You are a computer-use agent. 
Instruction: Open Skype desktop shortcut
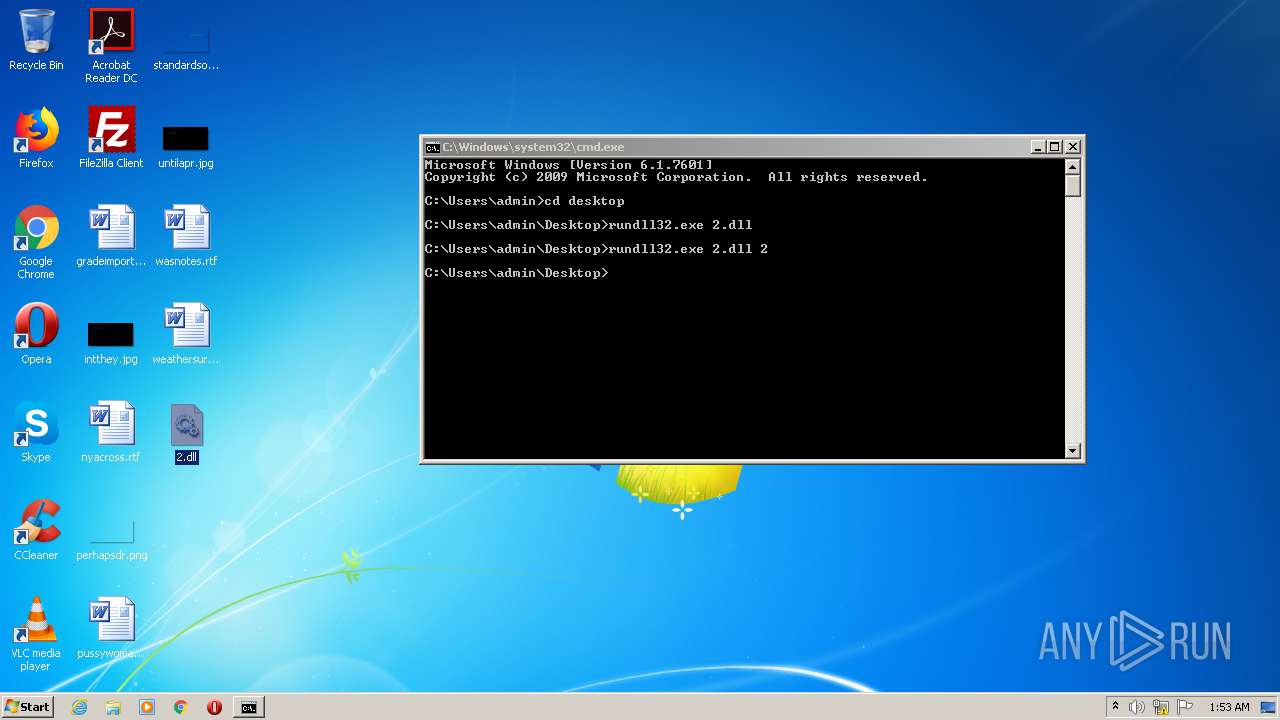(36, 432)
